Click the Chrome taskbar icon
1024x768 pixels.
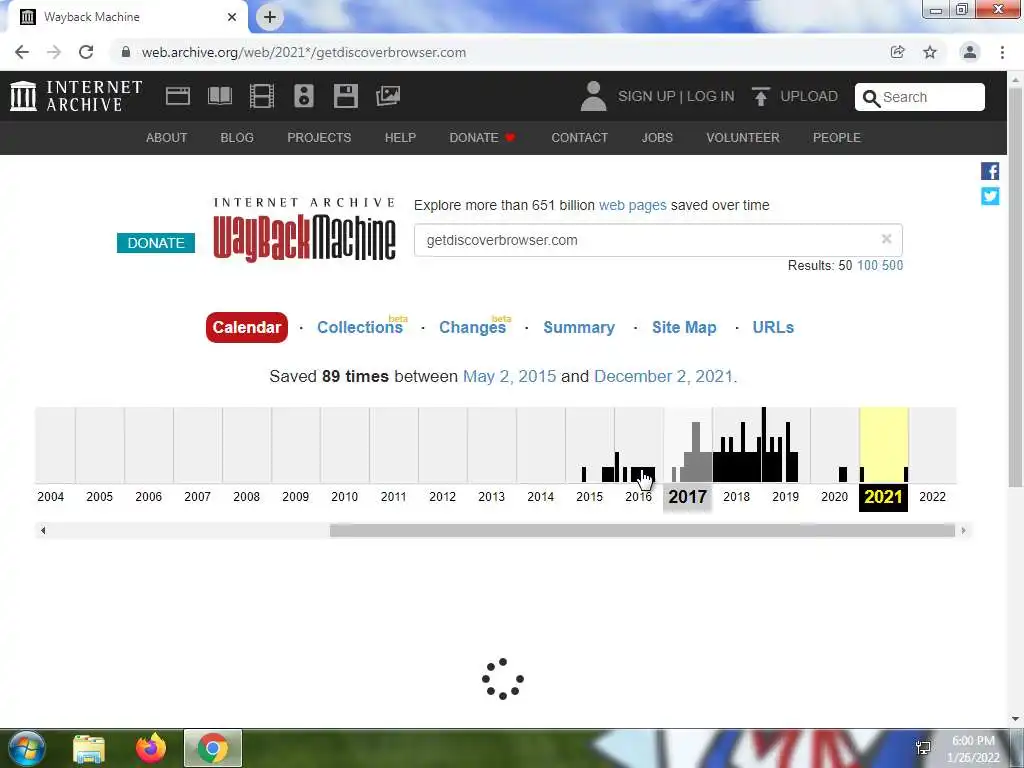(x=213, y=748)
